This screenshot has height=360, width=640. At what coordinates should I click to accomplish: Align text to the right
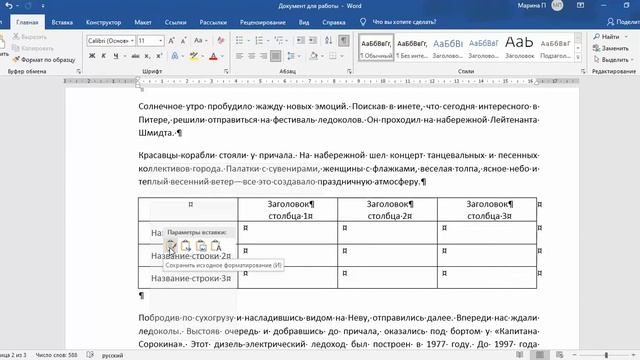263,56
